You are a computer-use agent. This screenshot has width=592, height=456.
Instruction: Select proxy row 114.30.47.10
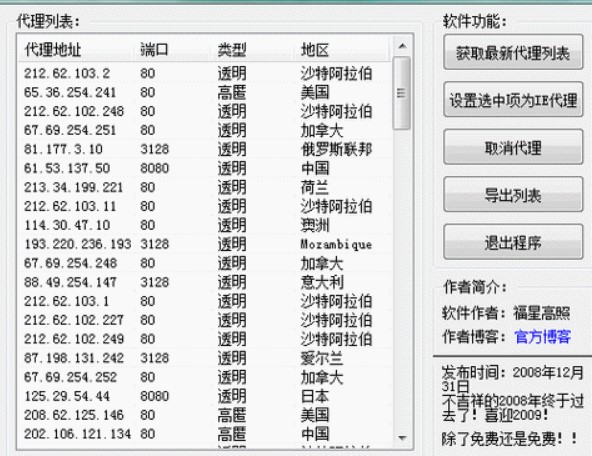[205, 225]
